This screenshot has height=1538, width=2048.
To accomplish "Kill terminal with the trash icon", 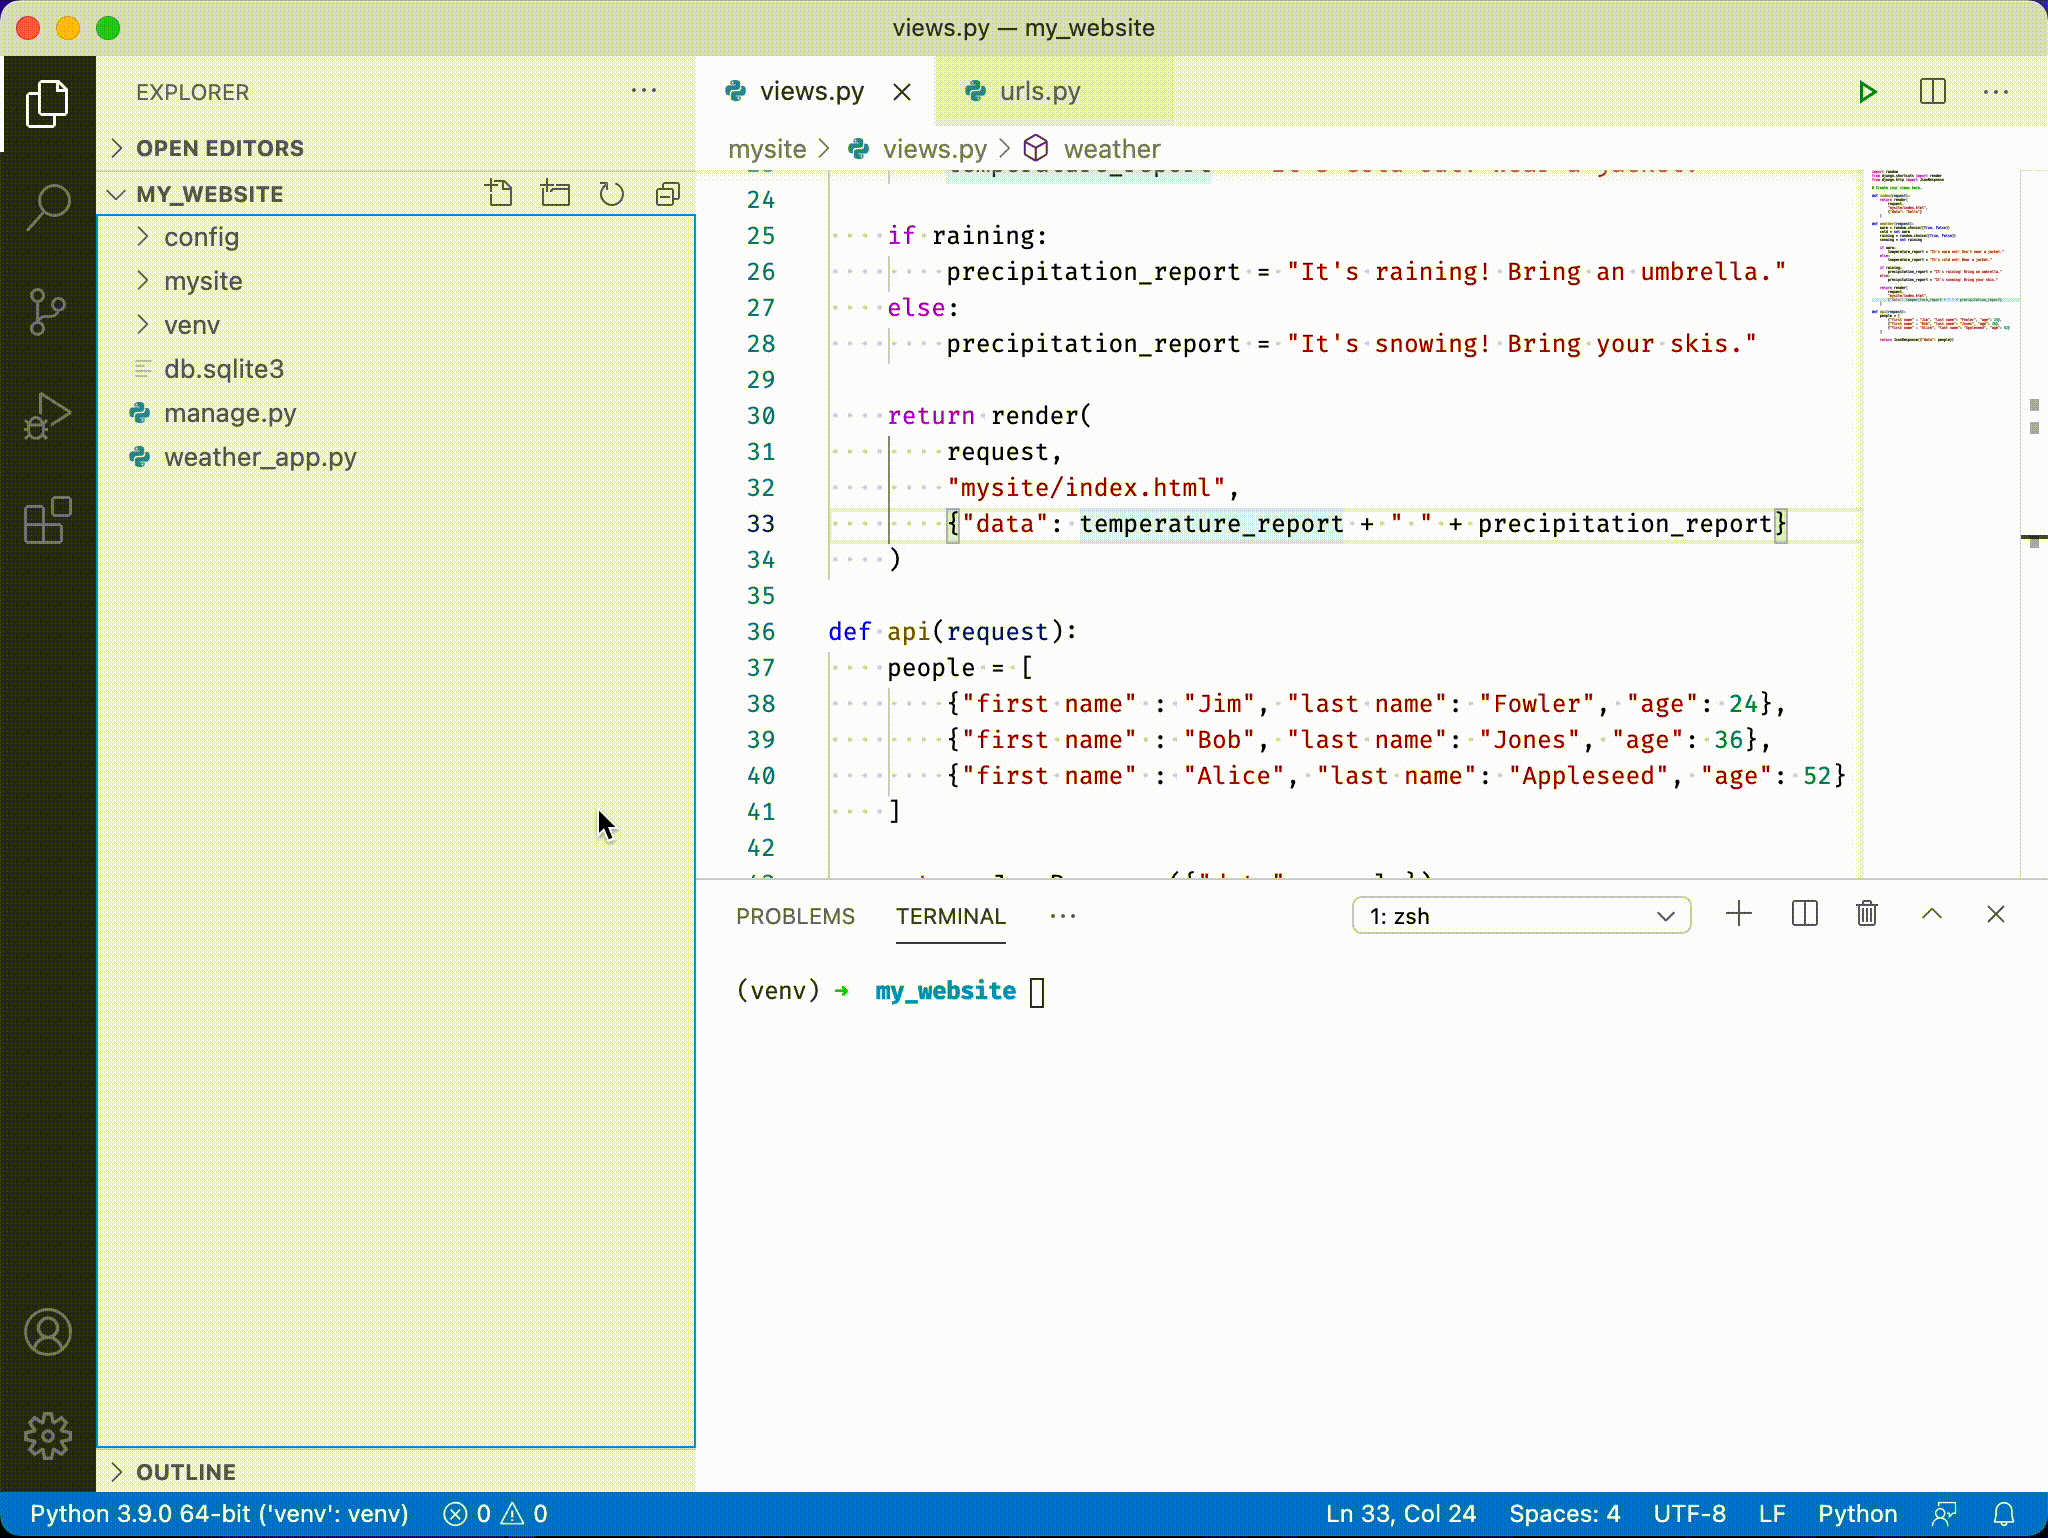I will click(x=1866, y=914).
